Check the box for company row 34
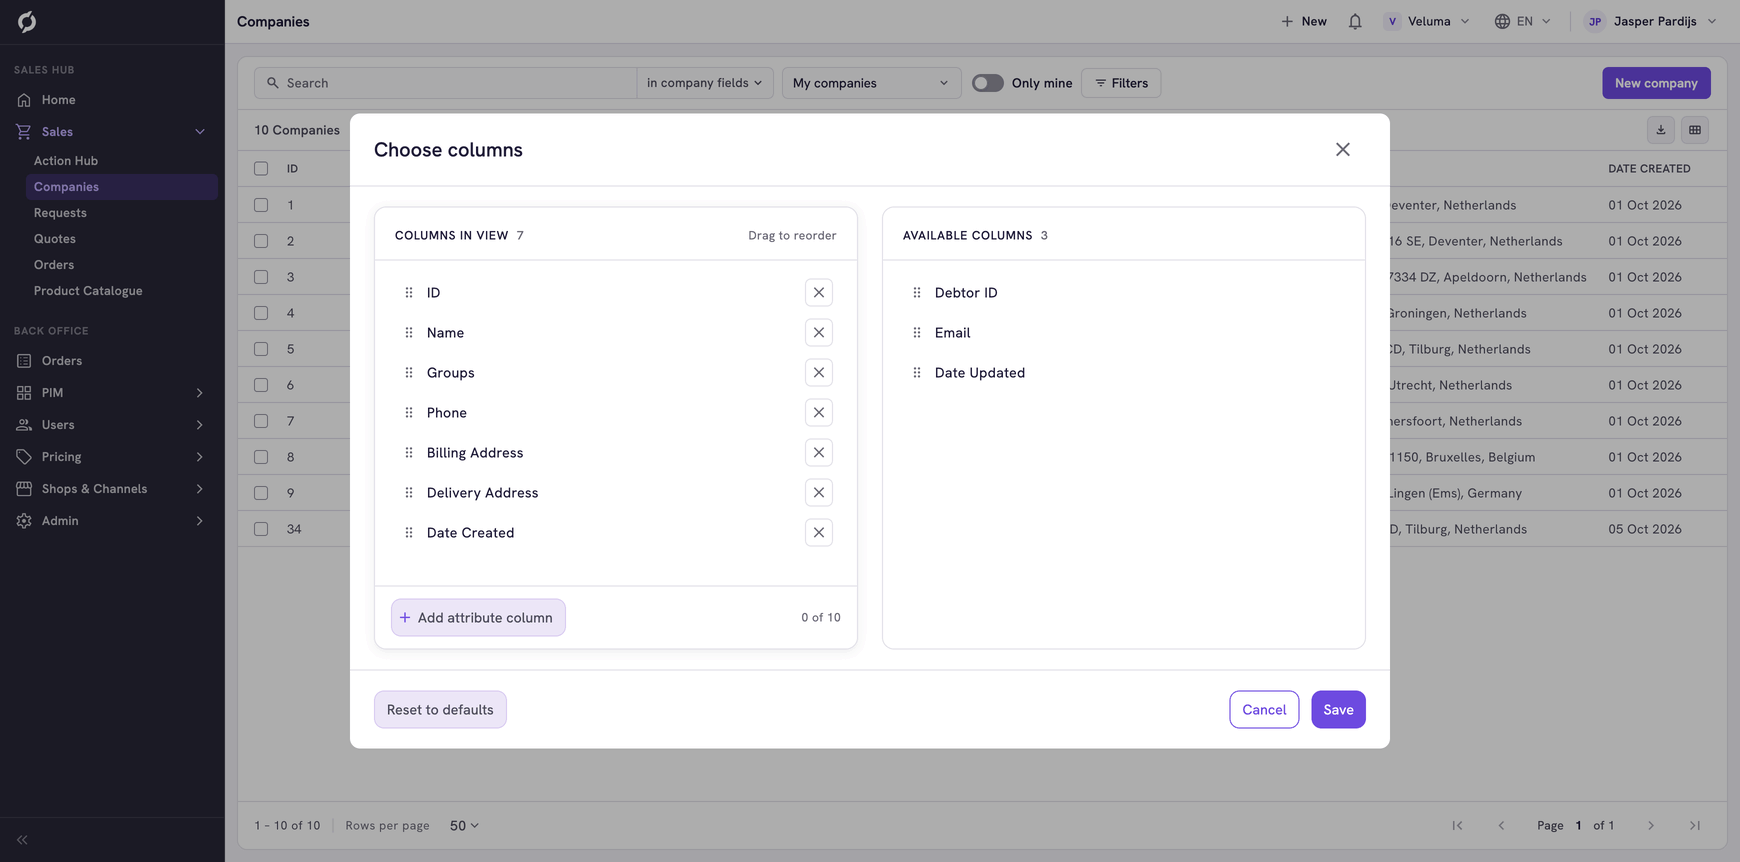Screen dimensions: 1740x862 pyautogui.click(x=261, y=529)
